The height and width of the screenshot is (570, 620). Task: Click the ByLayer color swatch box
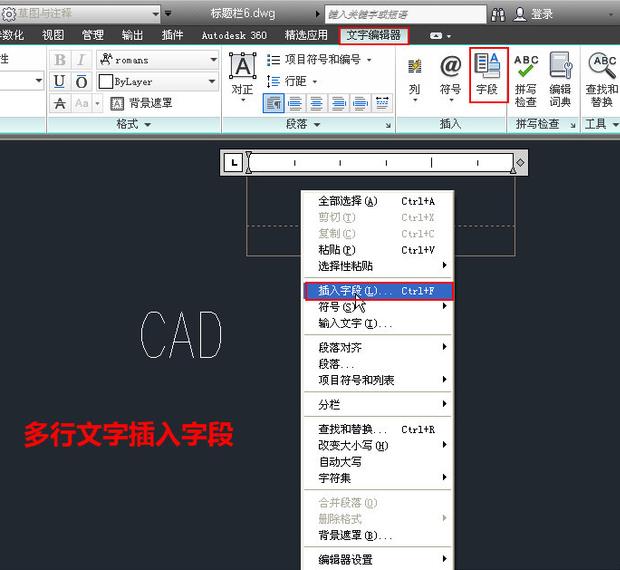(106, 82)
